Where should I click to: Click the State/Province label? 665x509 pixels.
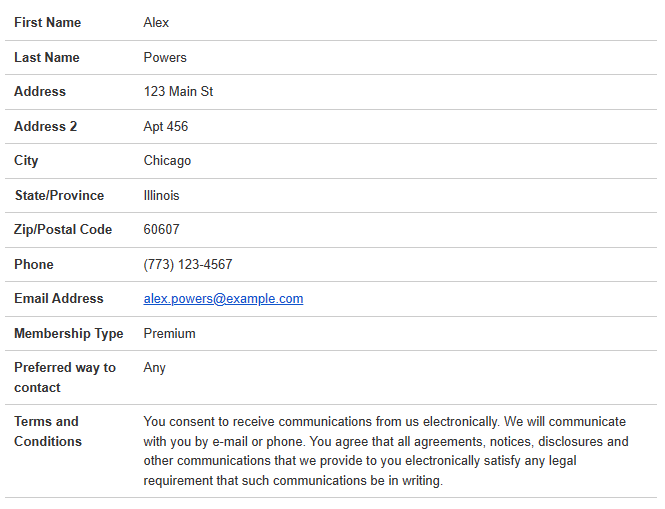tap(59, 196)
